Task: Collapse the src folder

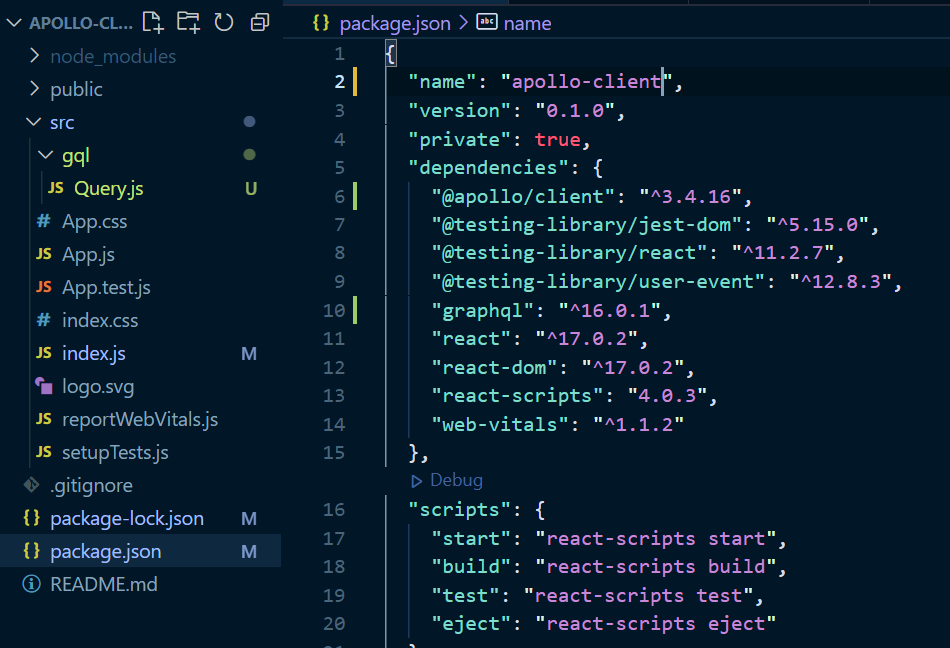Action: (x=34, y=122)
